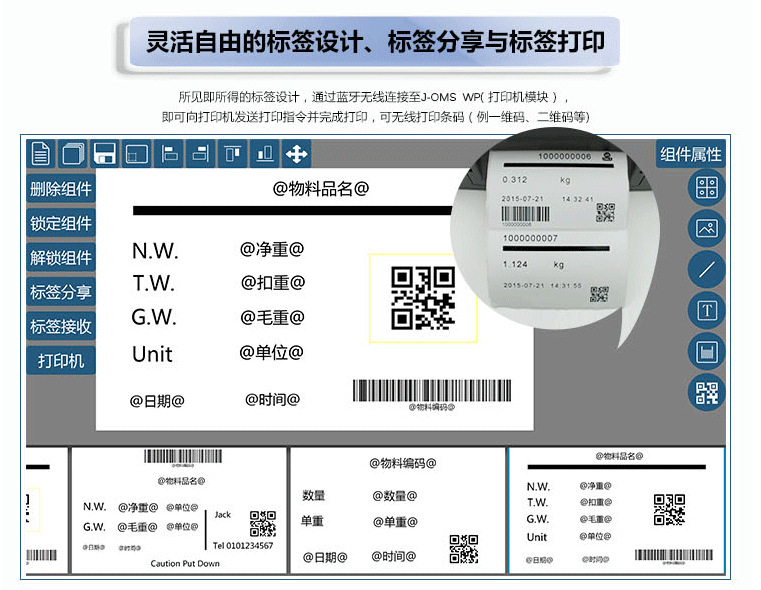Open the 组件属性 properties panel

(x=689, y=154)
